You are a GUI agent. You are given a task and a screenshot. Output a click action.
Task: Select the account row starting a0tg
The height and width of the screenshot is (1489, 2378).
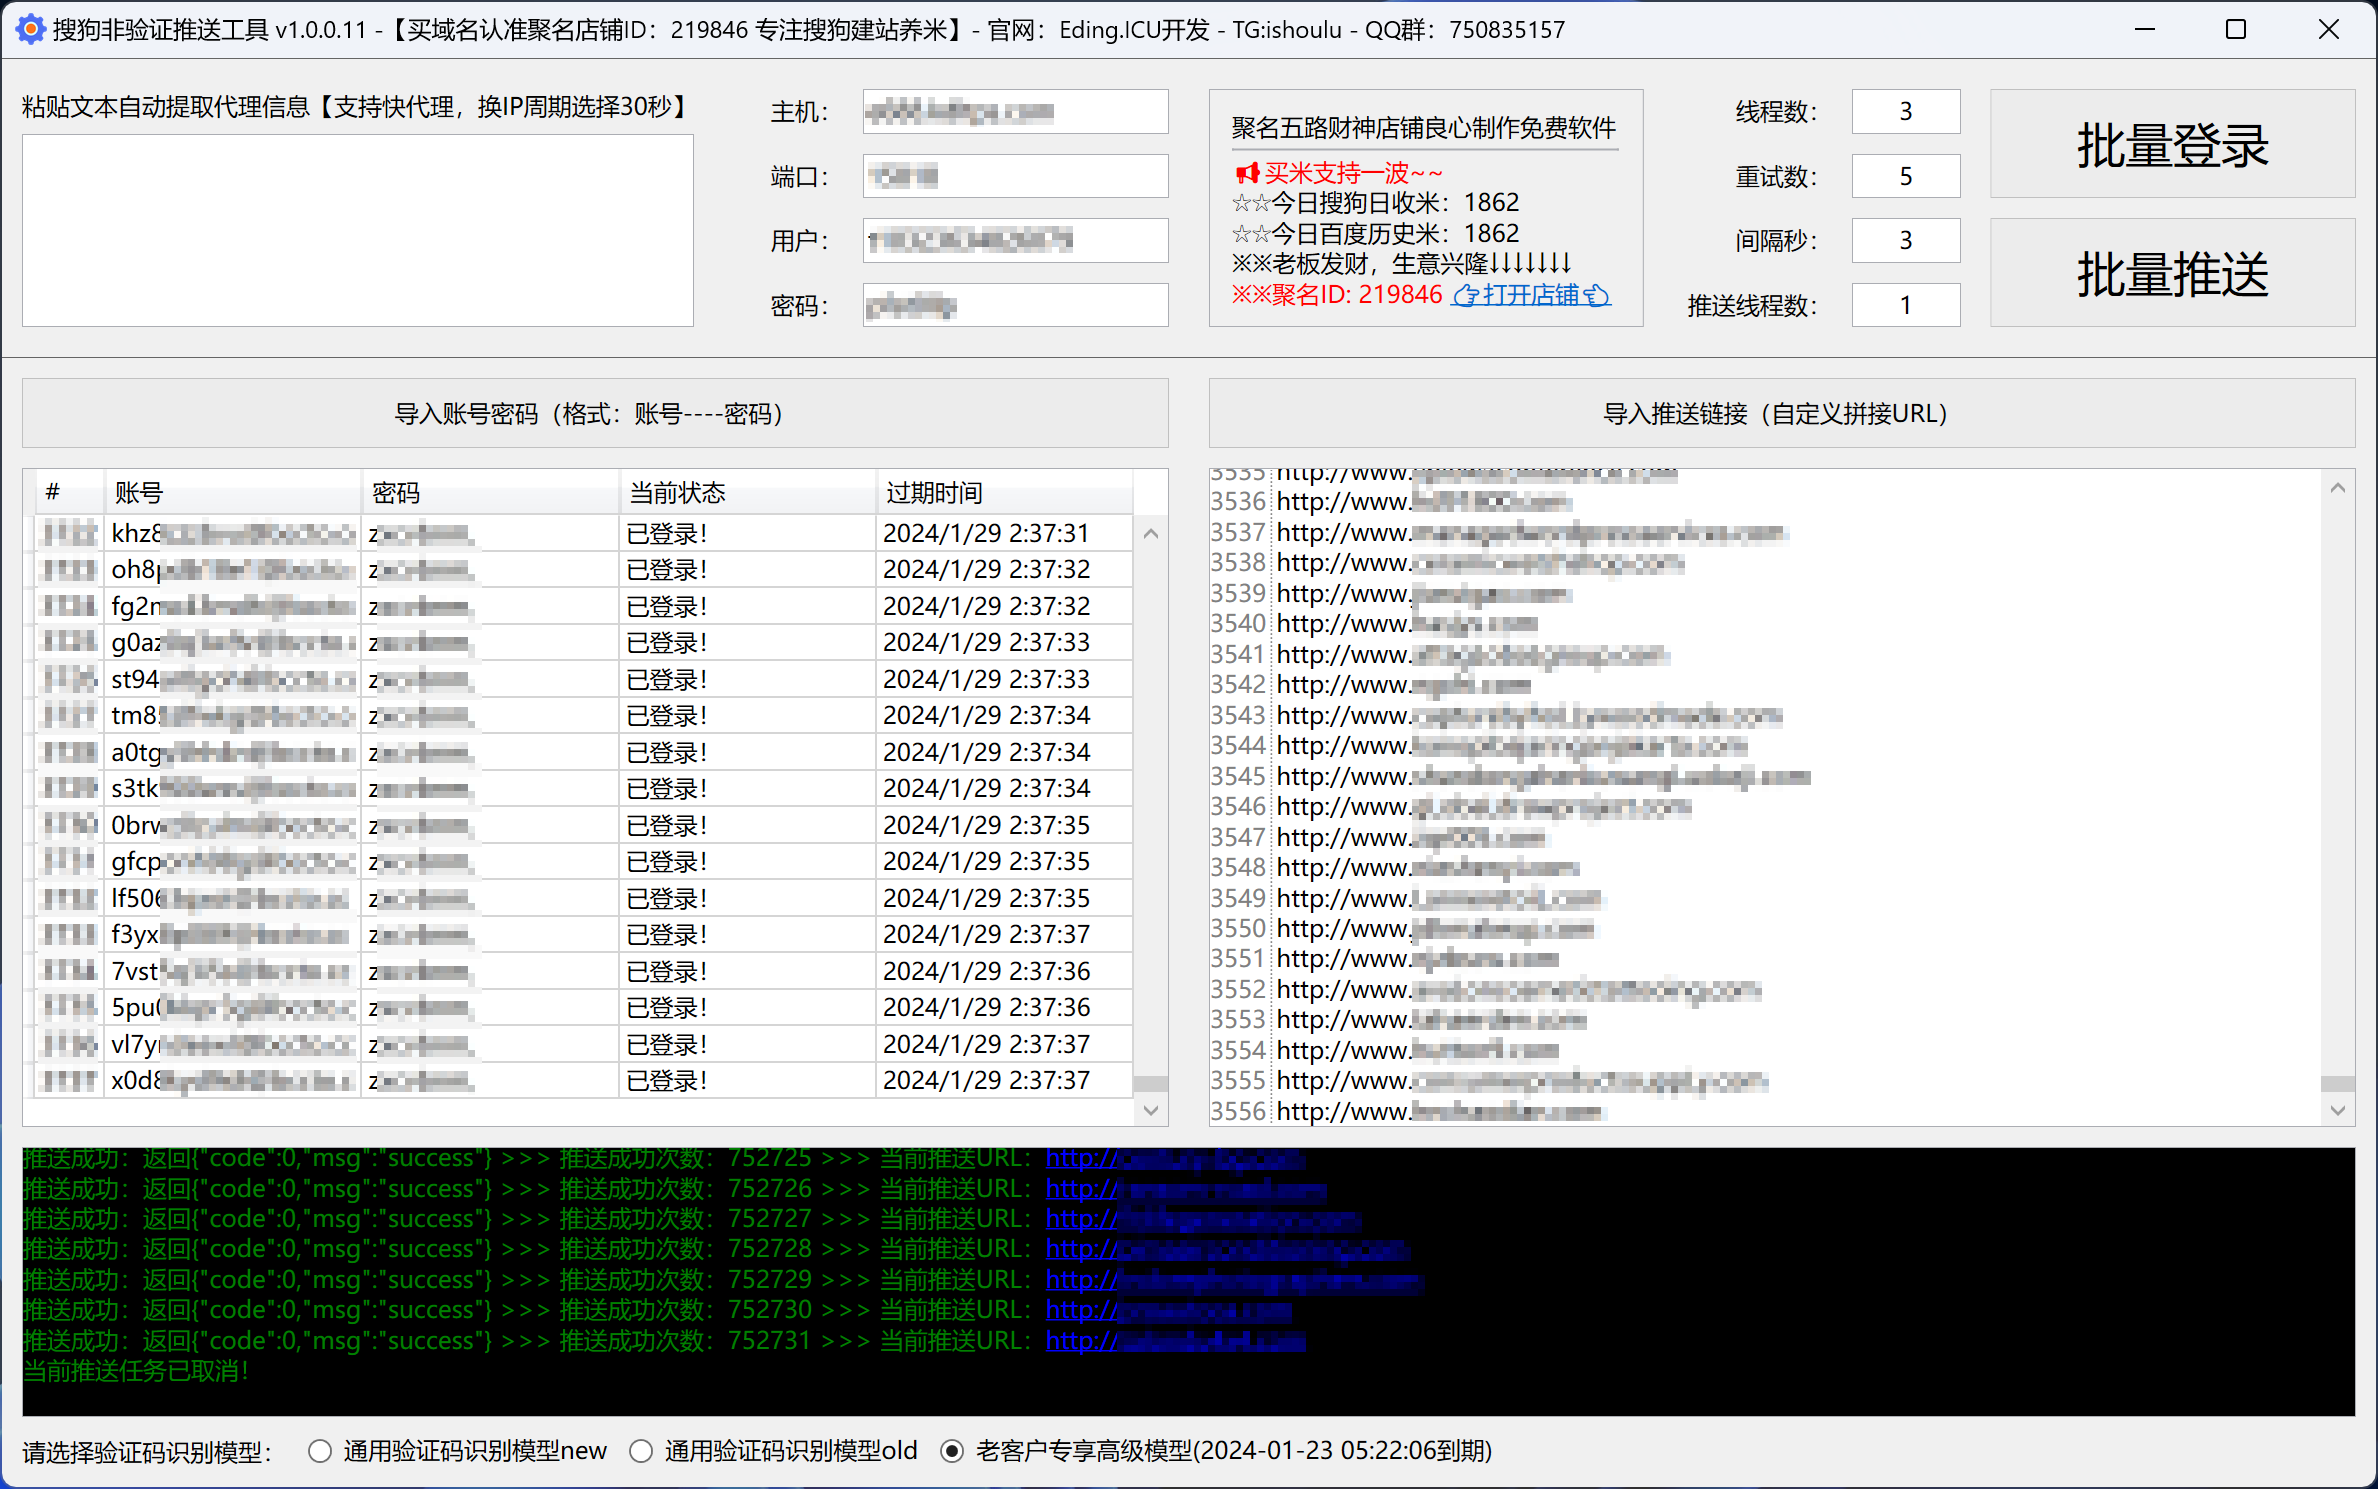tap(584, 753)
